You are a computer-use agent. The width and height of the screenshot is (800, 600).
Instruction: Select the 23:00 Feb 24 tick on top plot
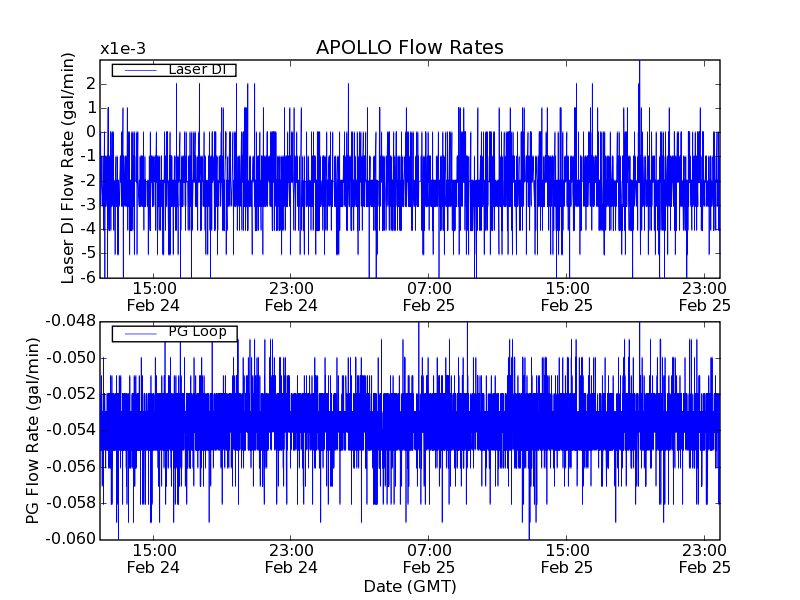tap(291, 296)
